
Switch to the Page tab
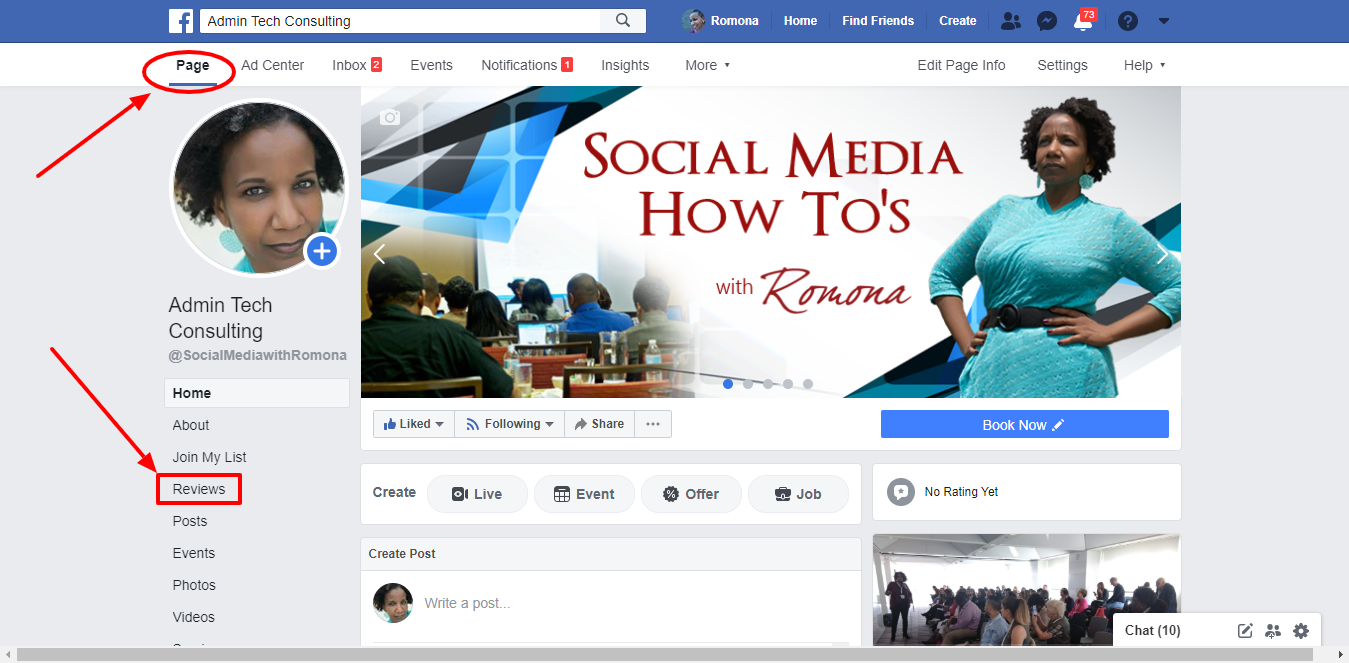[x=193, y=65]
